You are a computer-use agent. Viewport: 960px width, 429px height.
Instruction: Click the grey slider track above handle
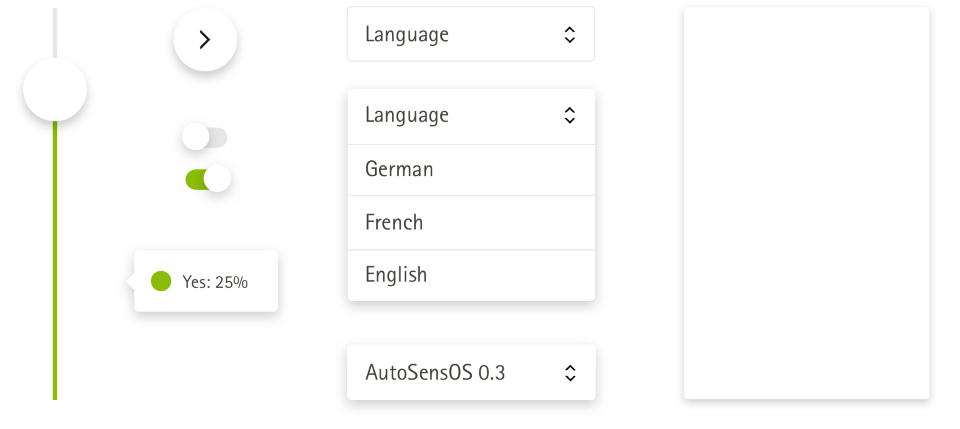point(55,33)
